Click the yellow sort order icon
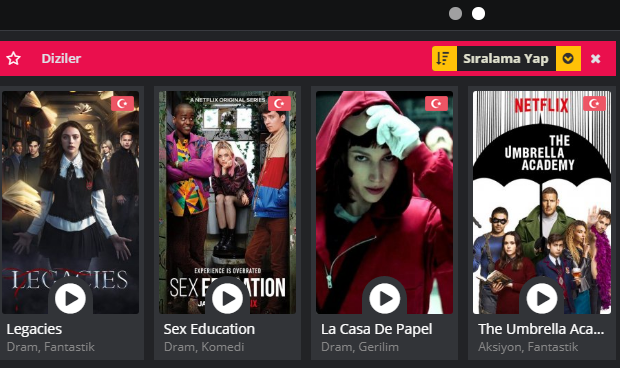This screenshot has height=368, width=620. (x=444, y=59)
